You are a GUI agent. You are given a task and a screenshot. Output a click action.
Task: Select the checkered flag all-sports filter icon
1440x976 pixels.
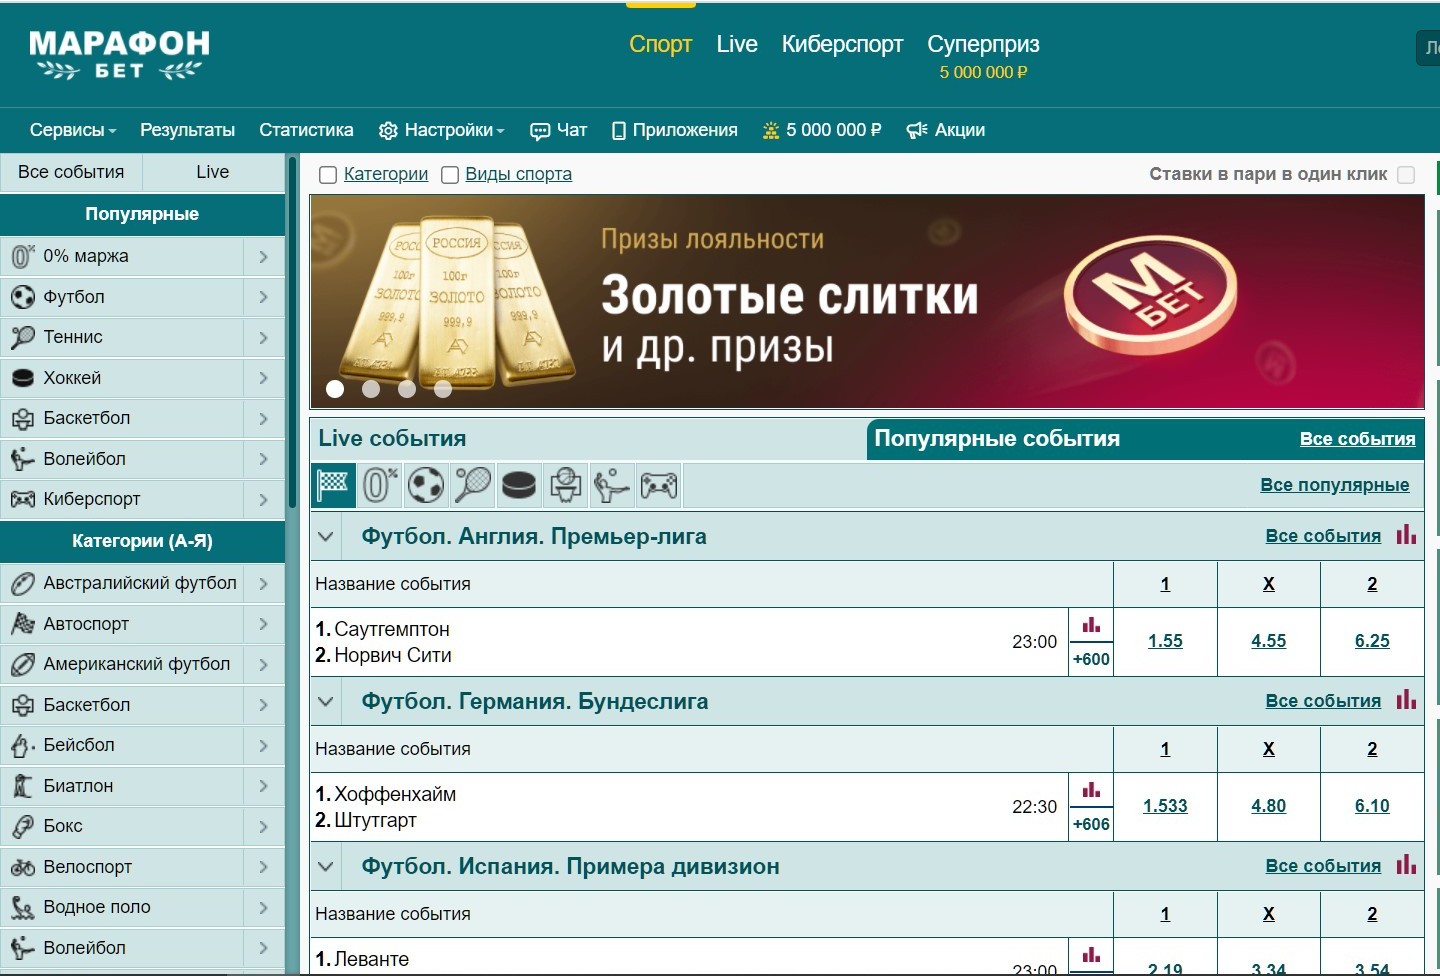pyautogui.click(x=333, y=485)
